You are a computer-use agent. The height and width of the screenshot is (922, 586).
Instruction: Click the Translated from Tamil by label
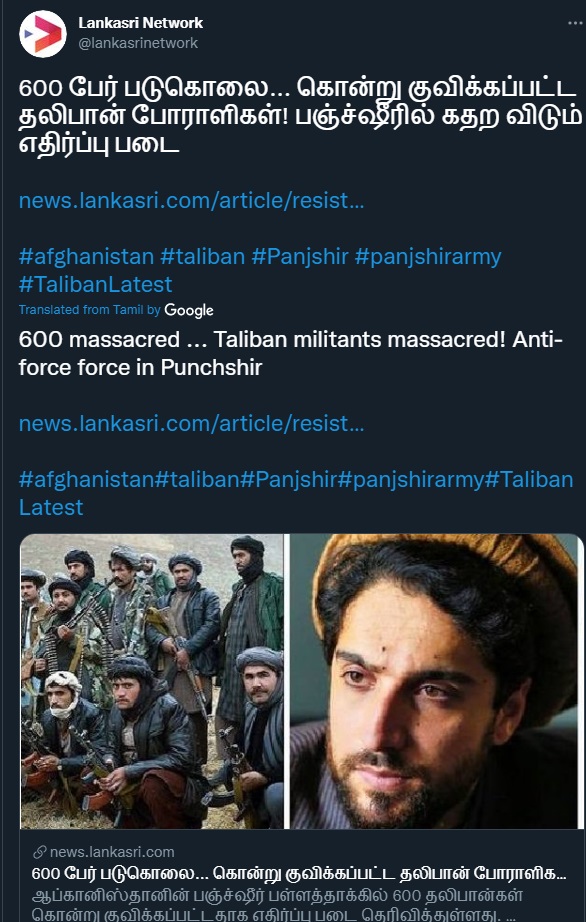[x=89, y=310]
